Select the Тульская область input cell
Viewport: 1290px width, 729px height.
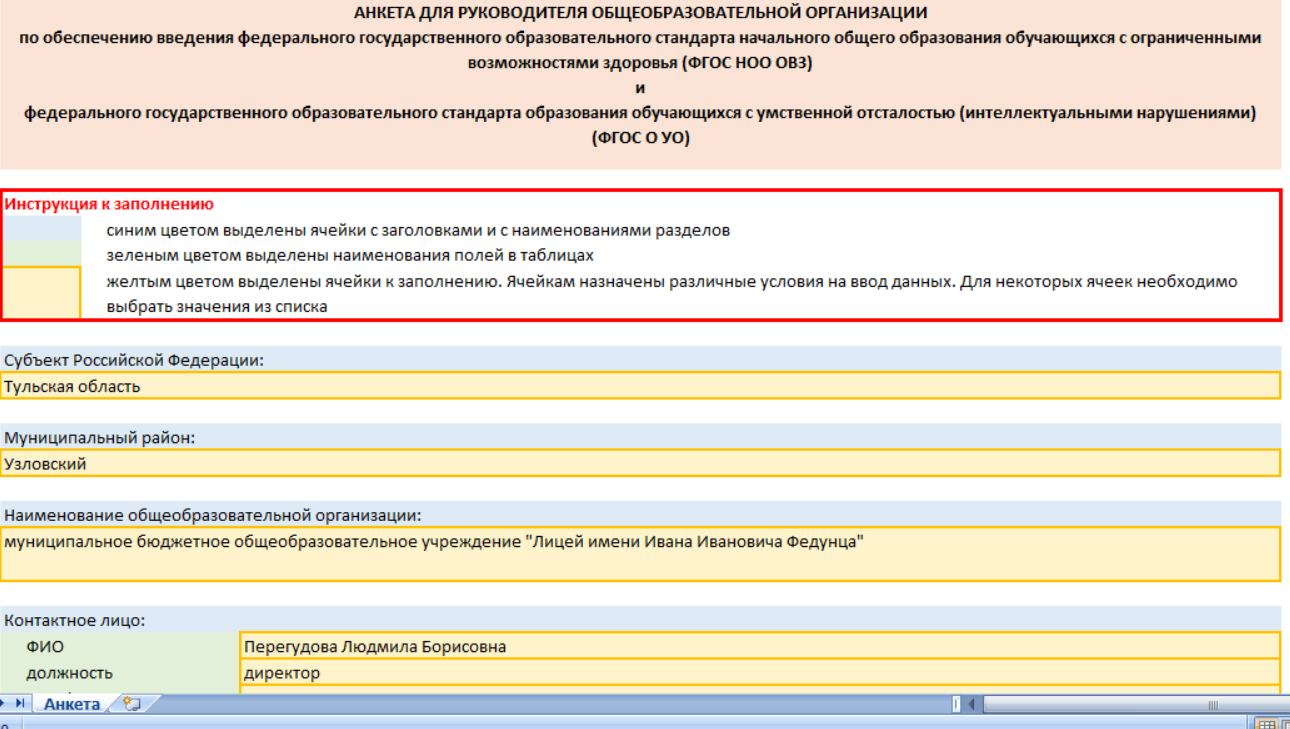click(640, 386)
